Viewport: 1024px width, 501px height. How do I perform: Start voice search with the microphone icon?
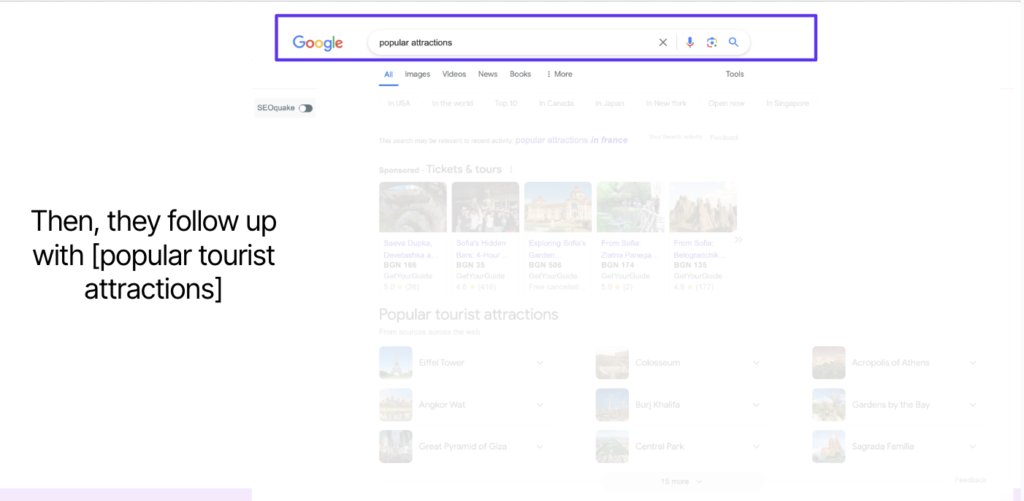tap(689, 43)
